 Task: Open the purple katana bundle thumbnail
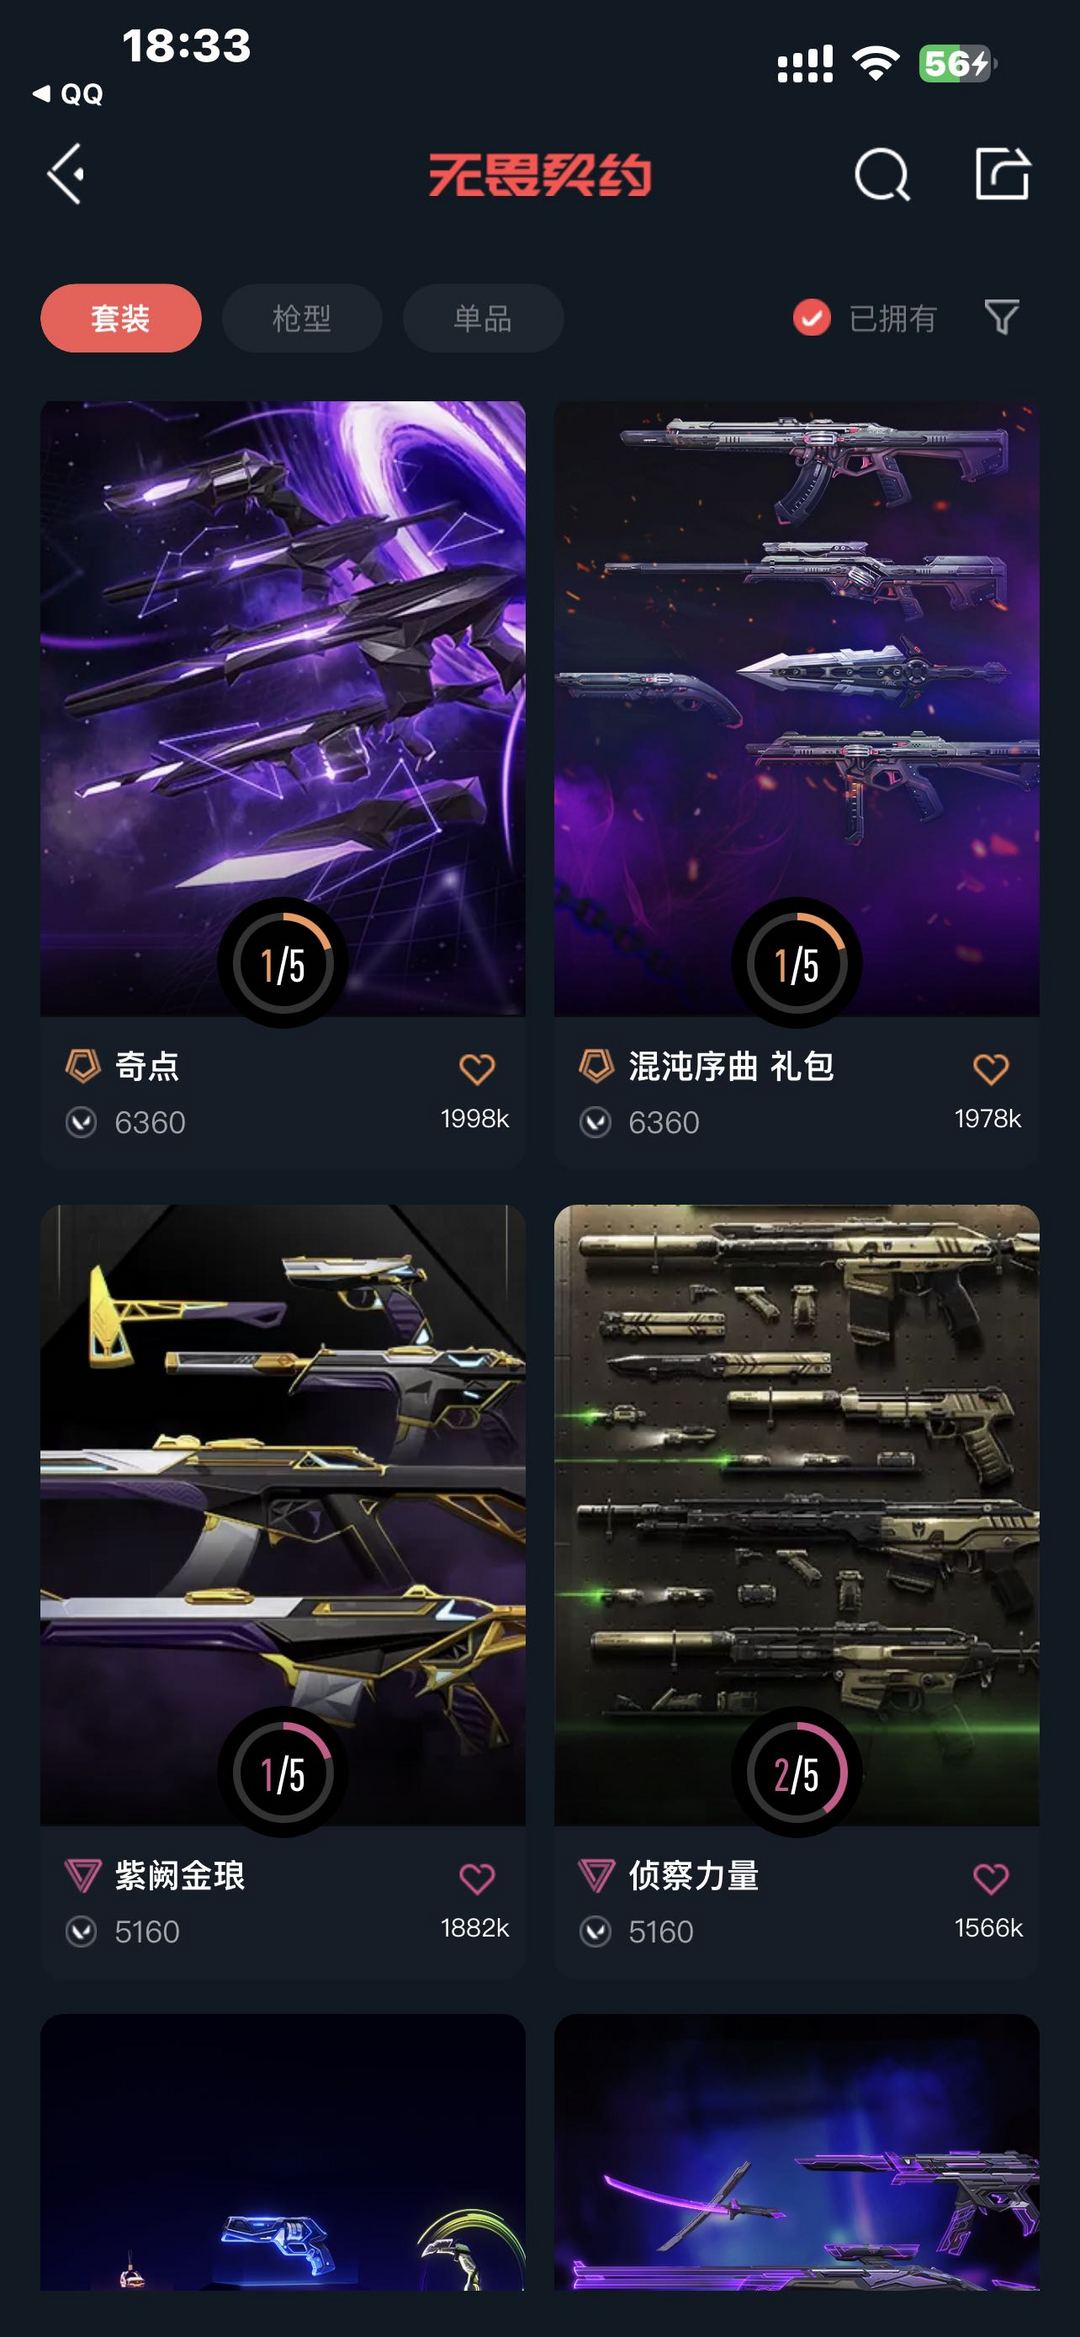797,2152
